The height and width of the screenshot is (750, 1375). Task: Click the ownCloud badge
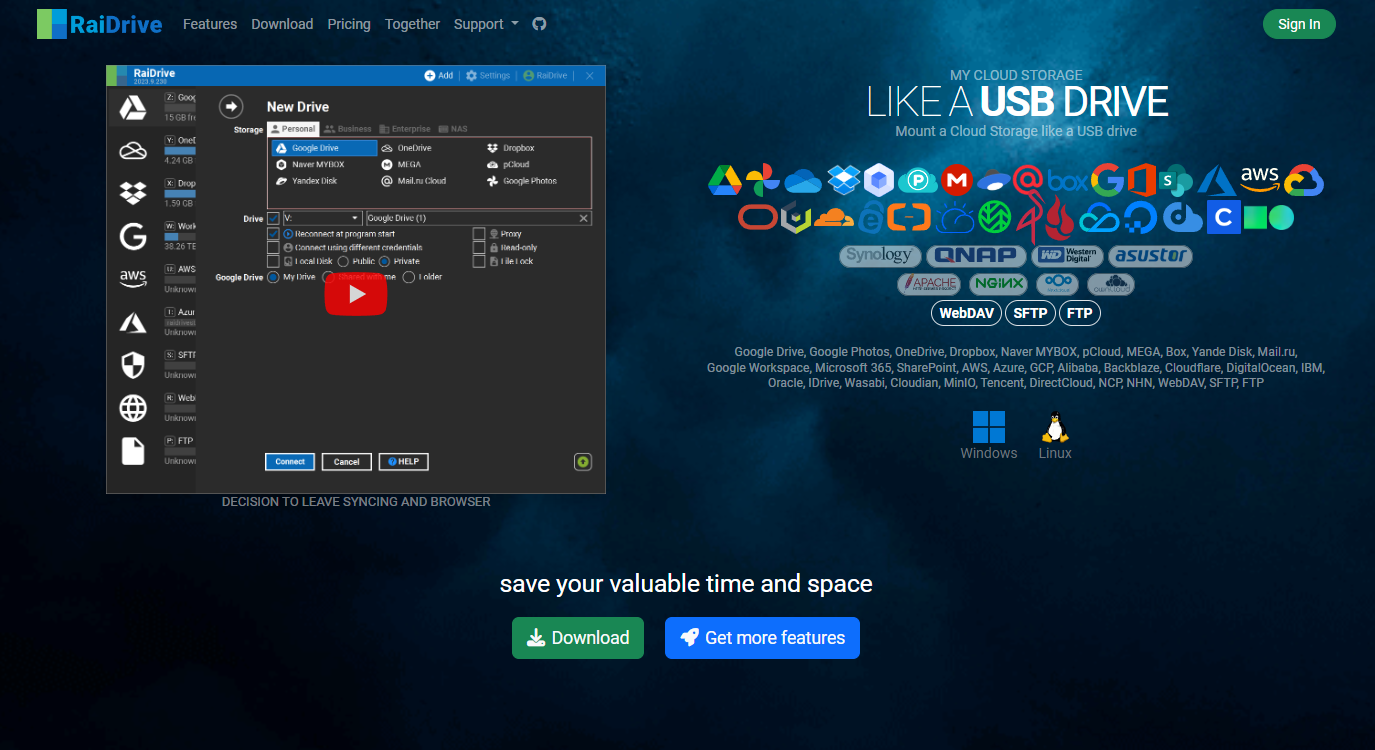point(1111,284)
